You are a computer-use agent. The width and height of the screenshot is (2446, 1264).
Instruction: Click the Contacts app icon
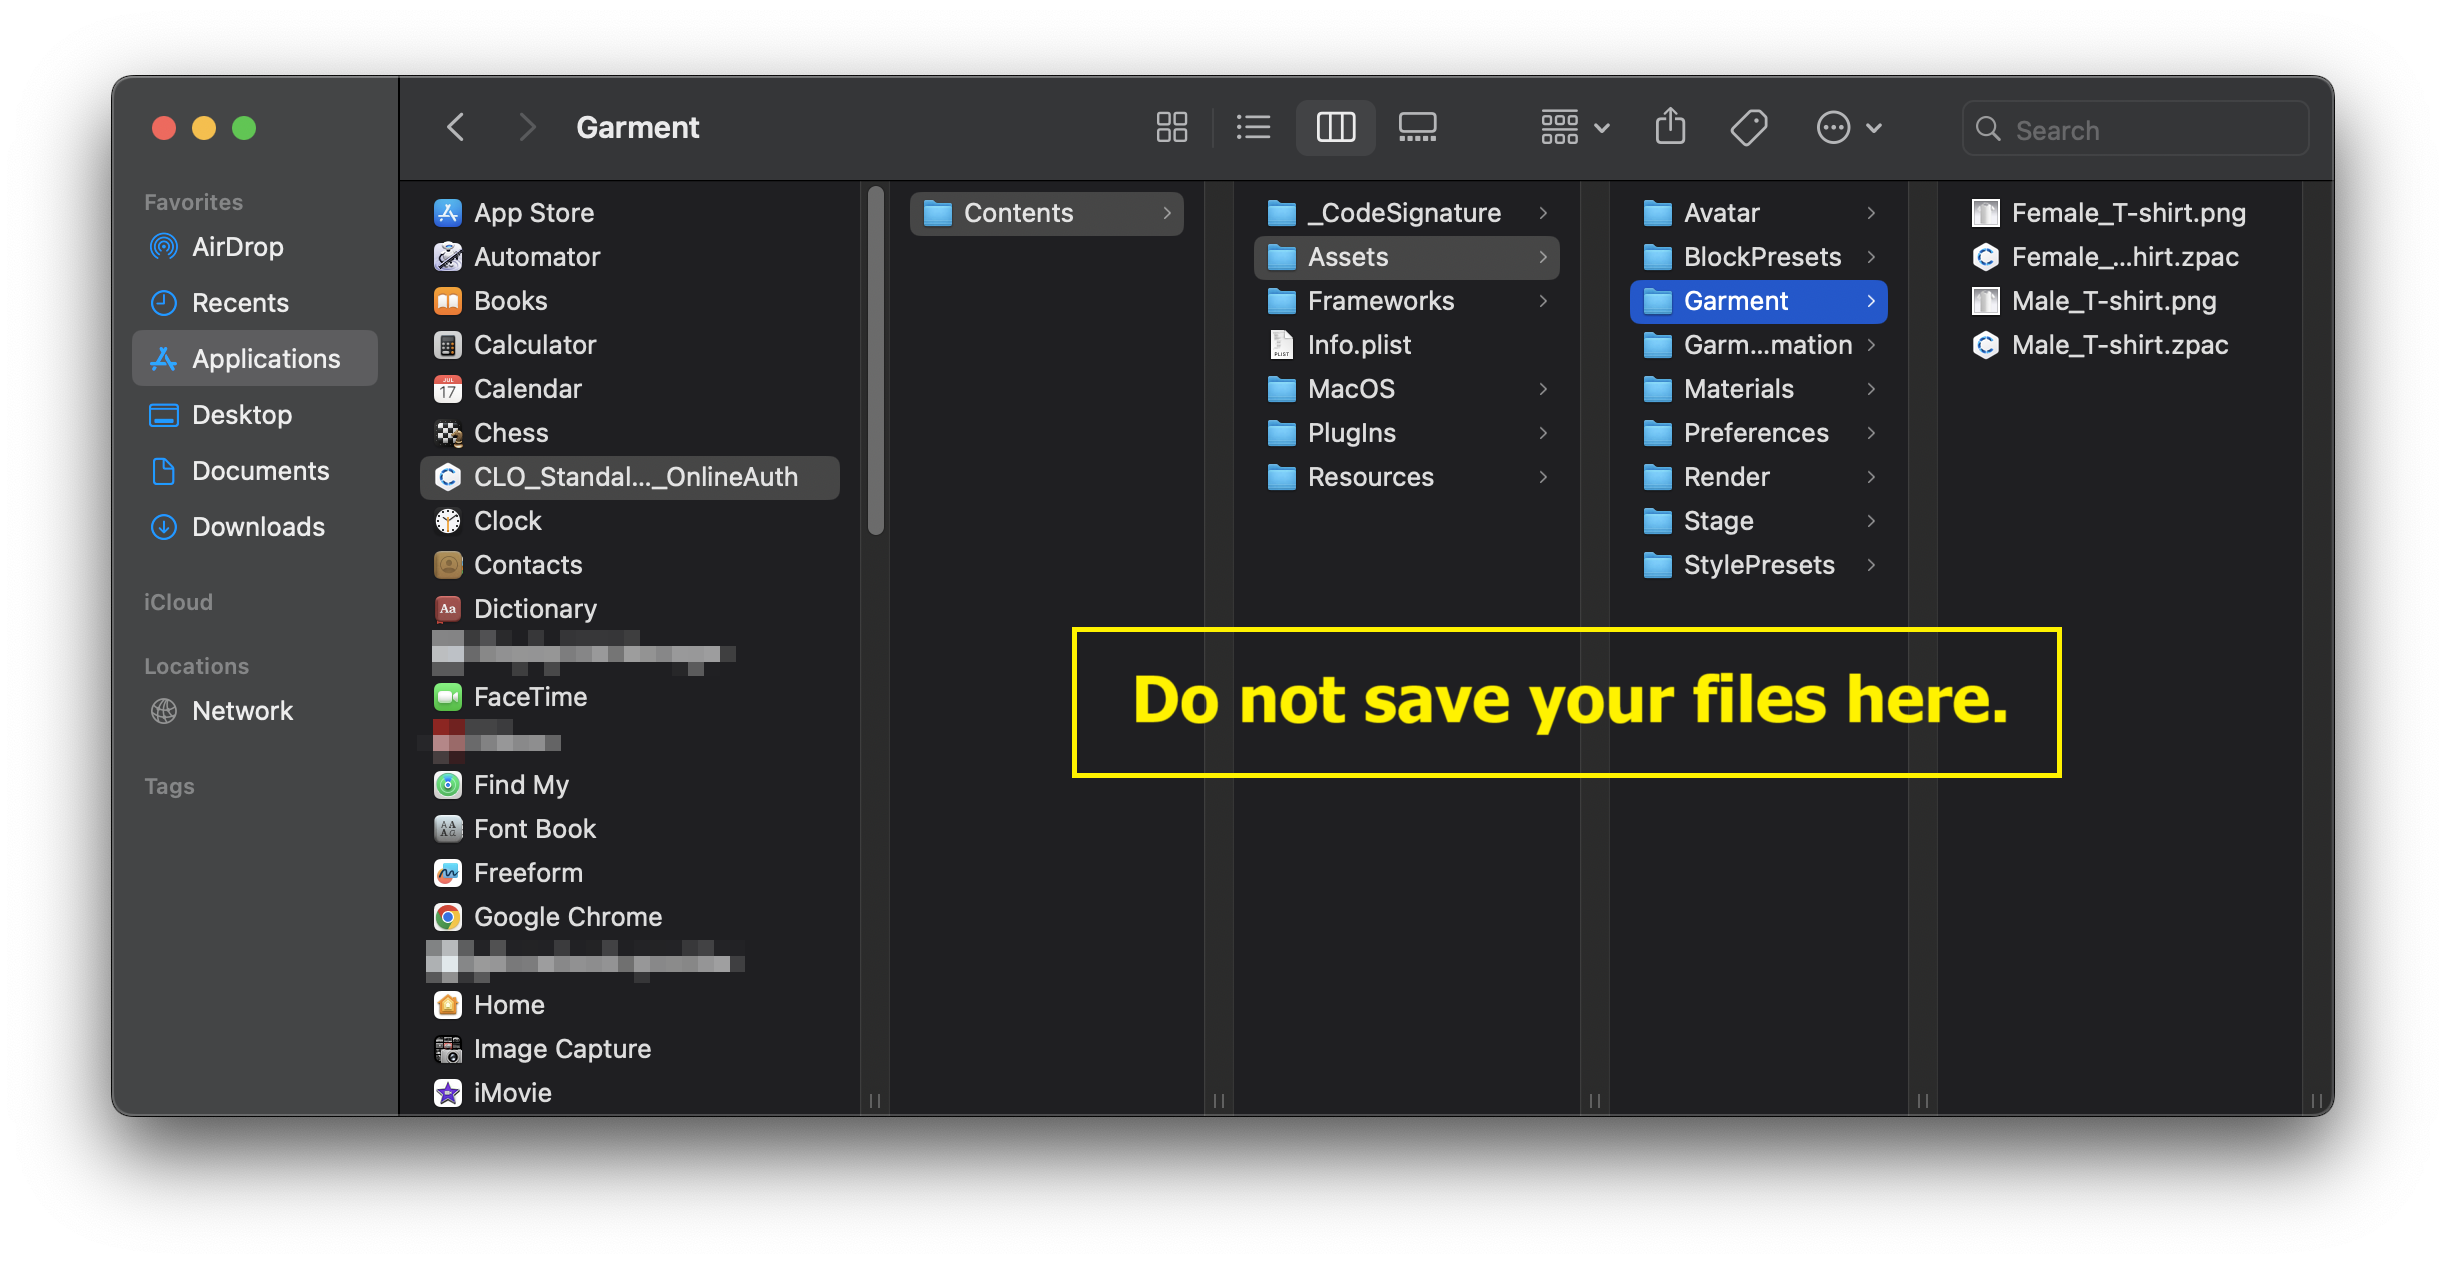click(447, 565)
